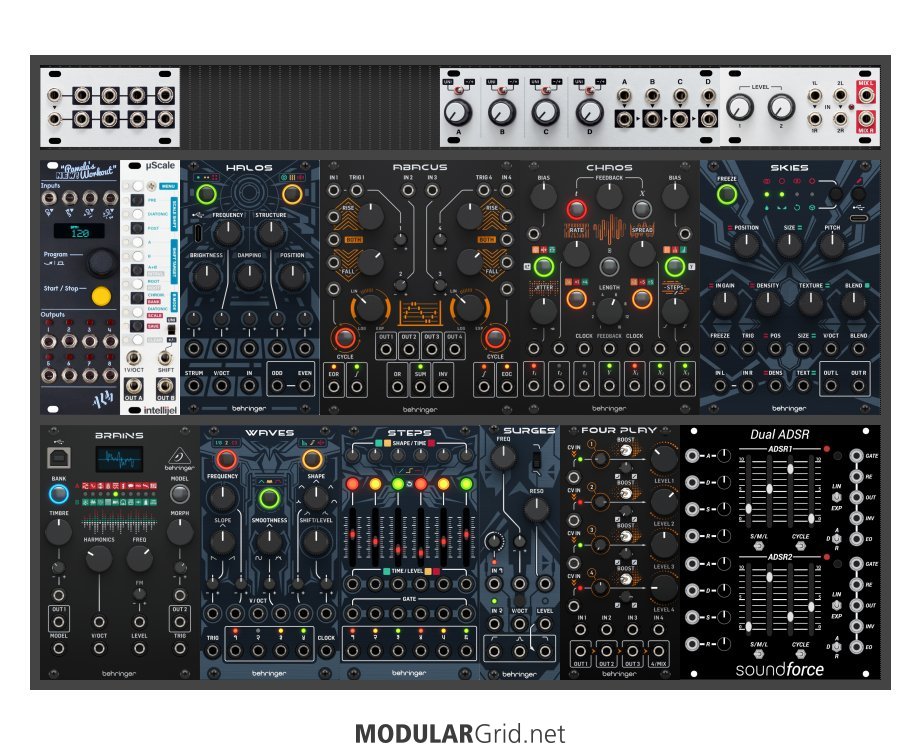This screenshot has height=755, width=921.
Task: Click the PITCH knob on Skies
Action: coord(832,246)
